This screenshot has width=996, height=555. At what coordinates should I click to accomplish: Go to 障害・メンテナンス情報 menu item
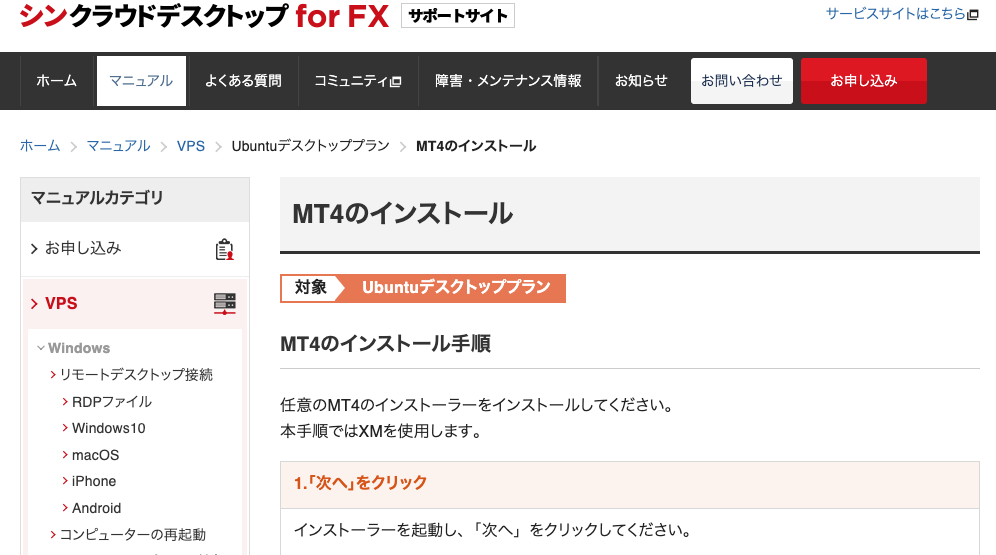pos(508,81)
